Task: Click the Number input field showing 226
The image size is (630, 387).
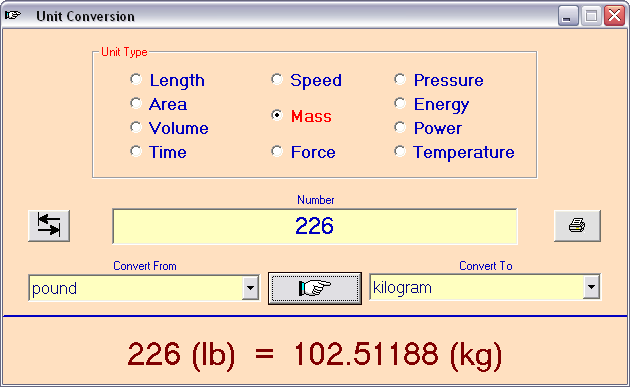Action: 315,226
